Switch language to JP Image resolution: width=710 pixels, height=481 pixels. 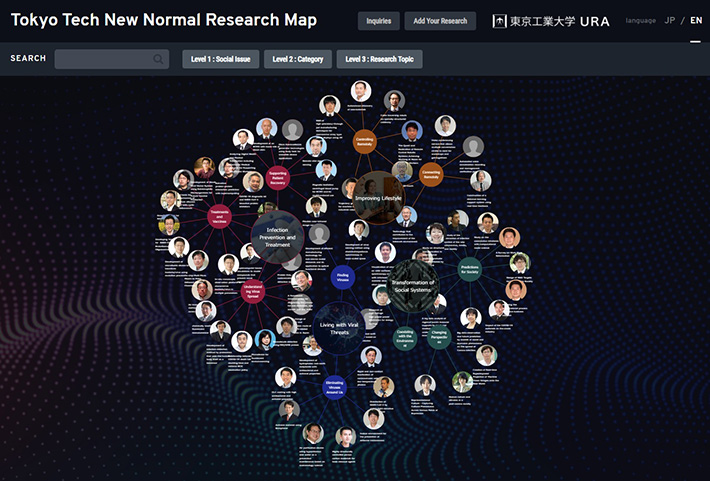[x=670, y=20]
